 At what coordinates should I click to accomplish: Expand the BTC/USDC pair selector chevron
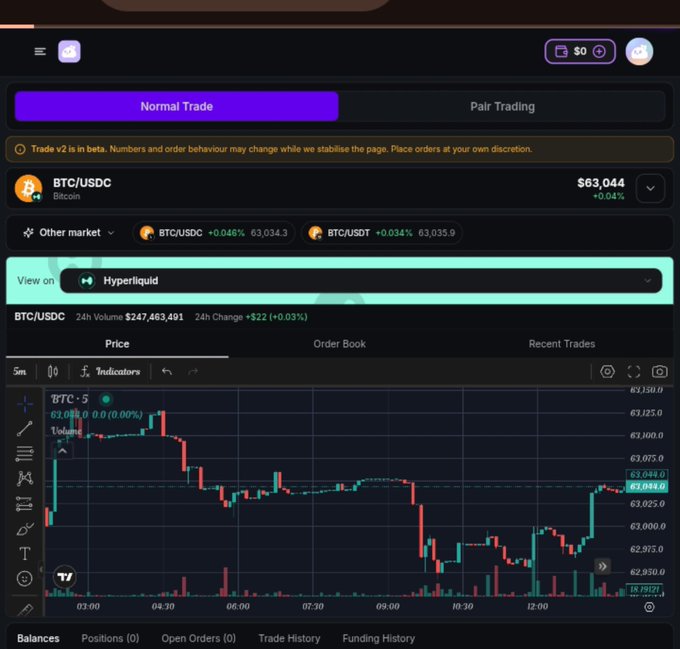coord(650,189)
